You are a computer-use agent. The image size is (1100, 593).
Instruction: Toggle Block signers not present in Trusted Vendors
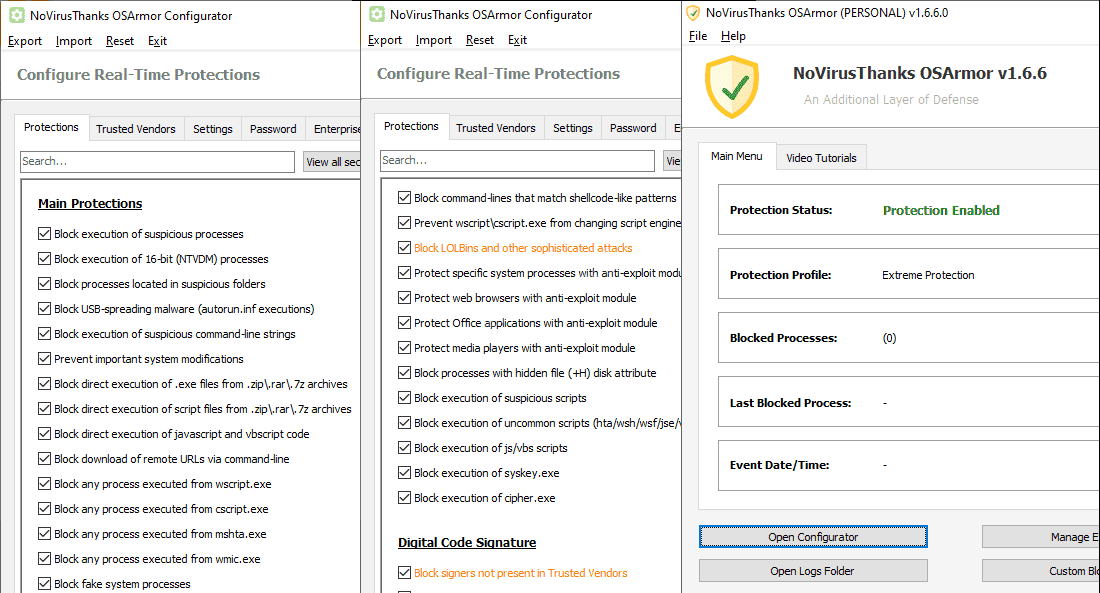pos(404,573)
